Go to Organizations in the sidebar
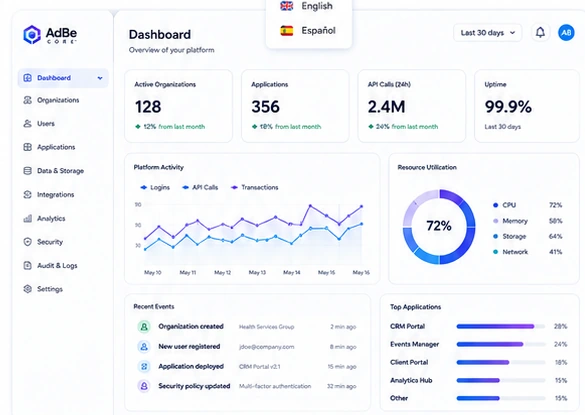The height and width of the screenshot is (415, 585). (63, 100)
